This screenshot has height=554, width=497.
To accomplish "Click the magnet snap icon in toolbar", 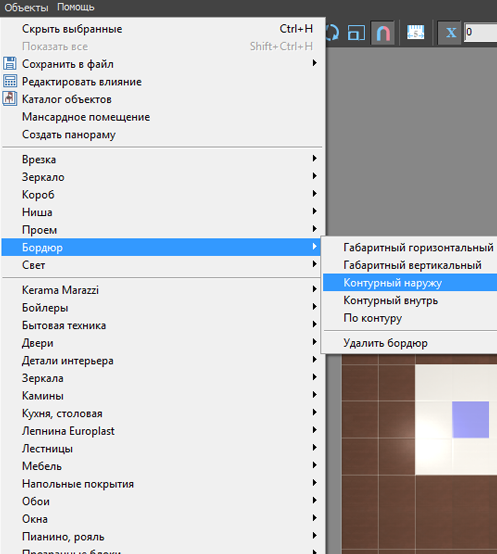I will tap(383, 33).
